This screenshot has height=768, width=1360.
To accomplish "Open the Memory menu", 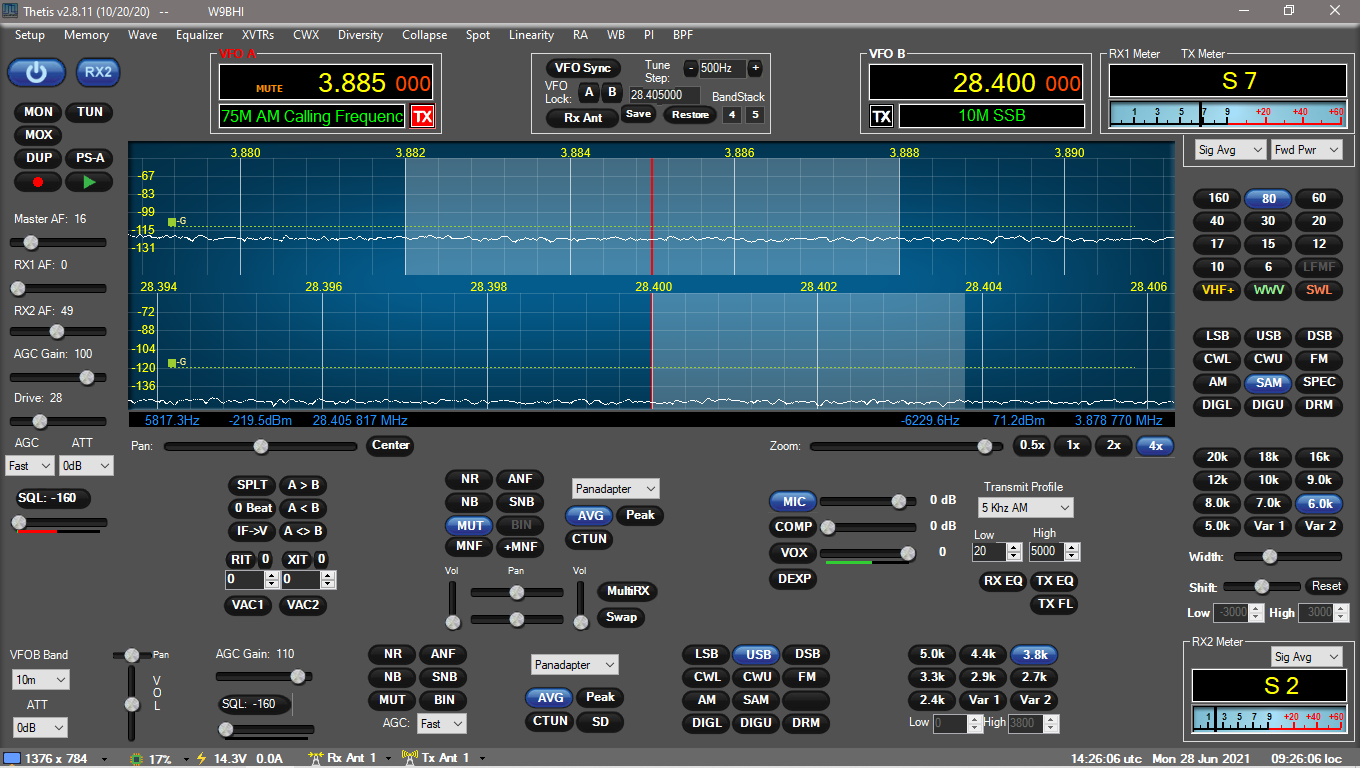I will point(87,35).
